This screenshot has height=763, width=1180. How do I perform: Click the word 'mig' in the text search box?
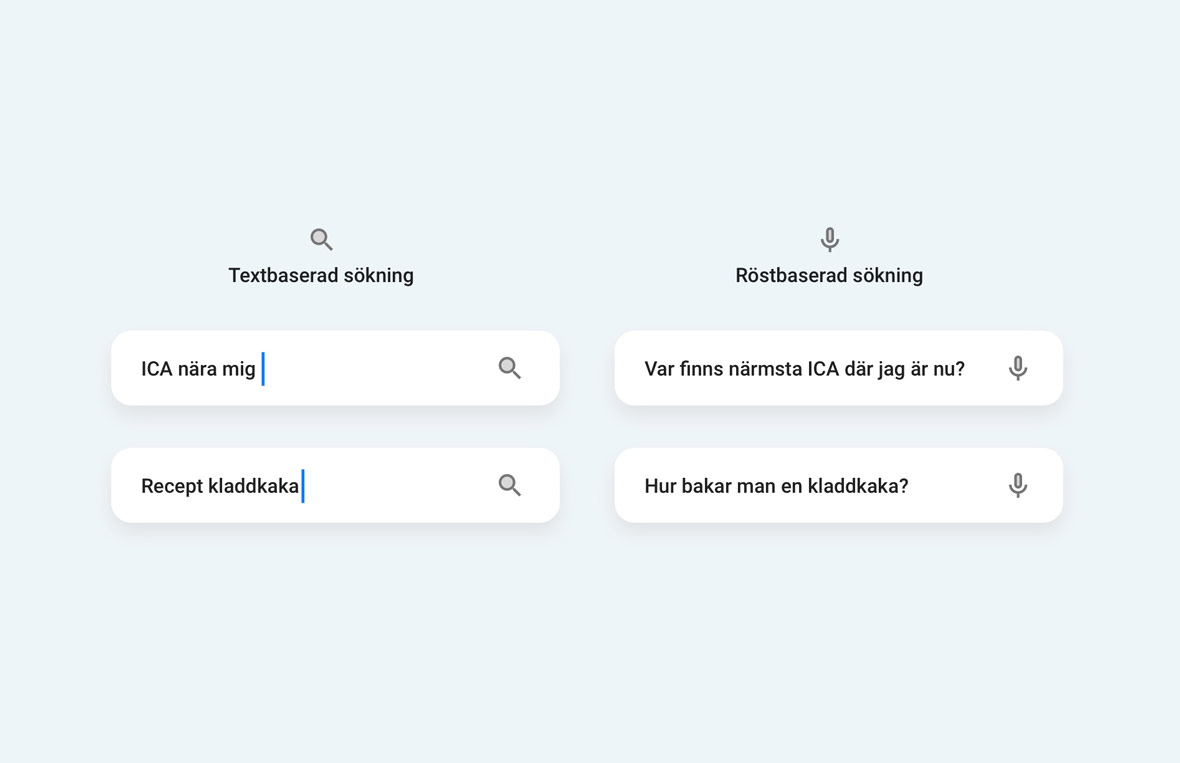[238, 369]
